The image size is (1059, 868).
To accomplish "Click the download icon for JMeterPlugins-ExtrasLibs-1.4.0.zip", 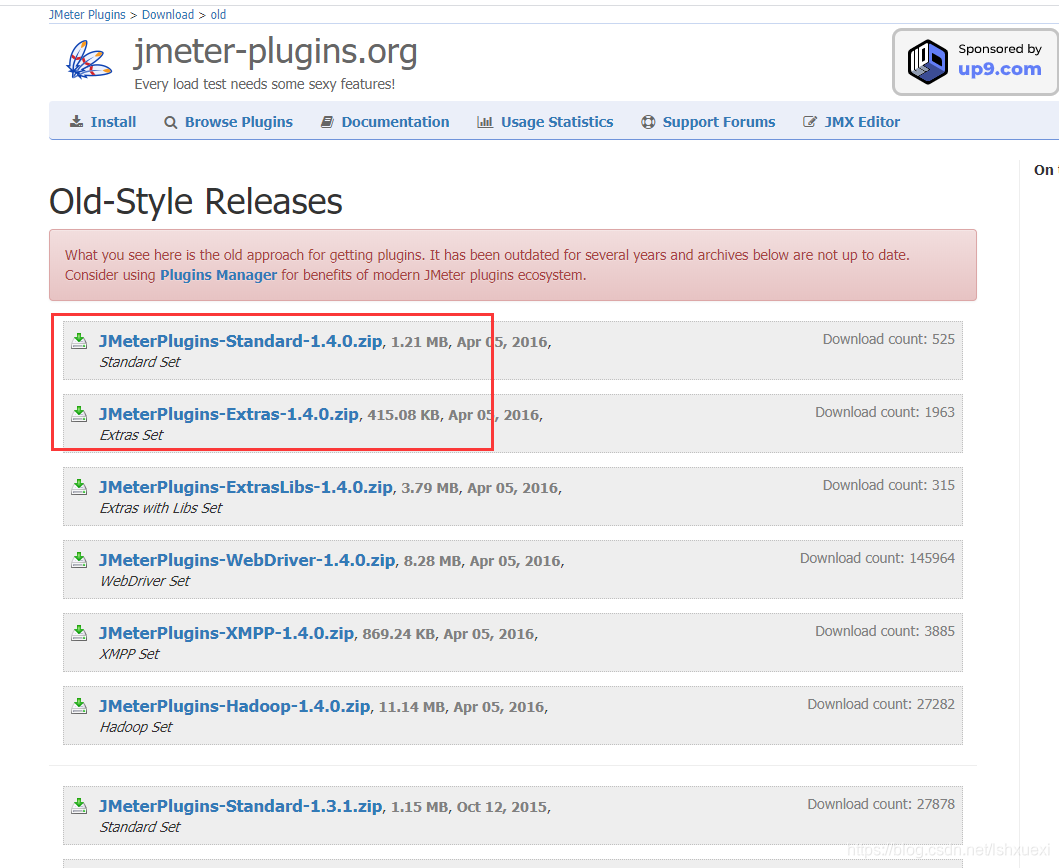I will pos(79,486).
